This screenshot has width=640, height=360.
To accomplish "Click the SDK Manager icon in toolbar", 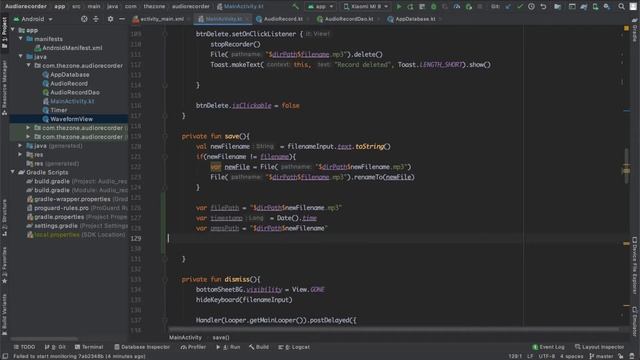I will click(x=607, y=7).
